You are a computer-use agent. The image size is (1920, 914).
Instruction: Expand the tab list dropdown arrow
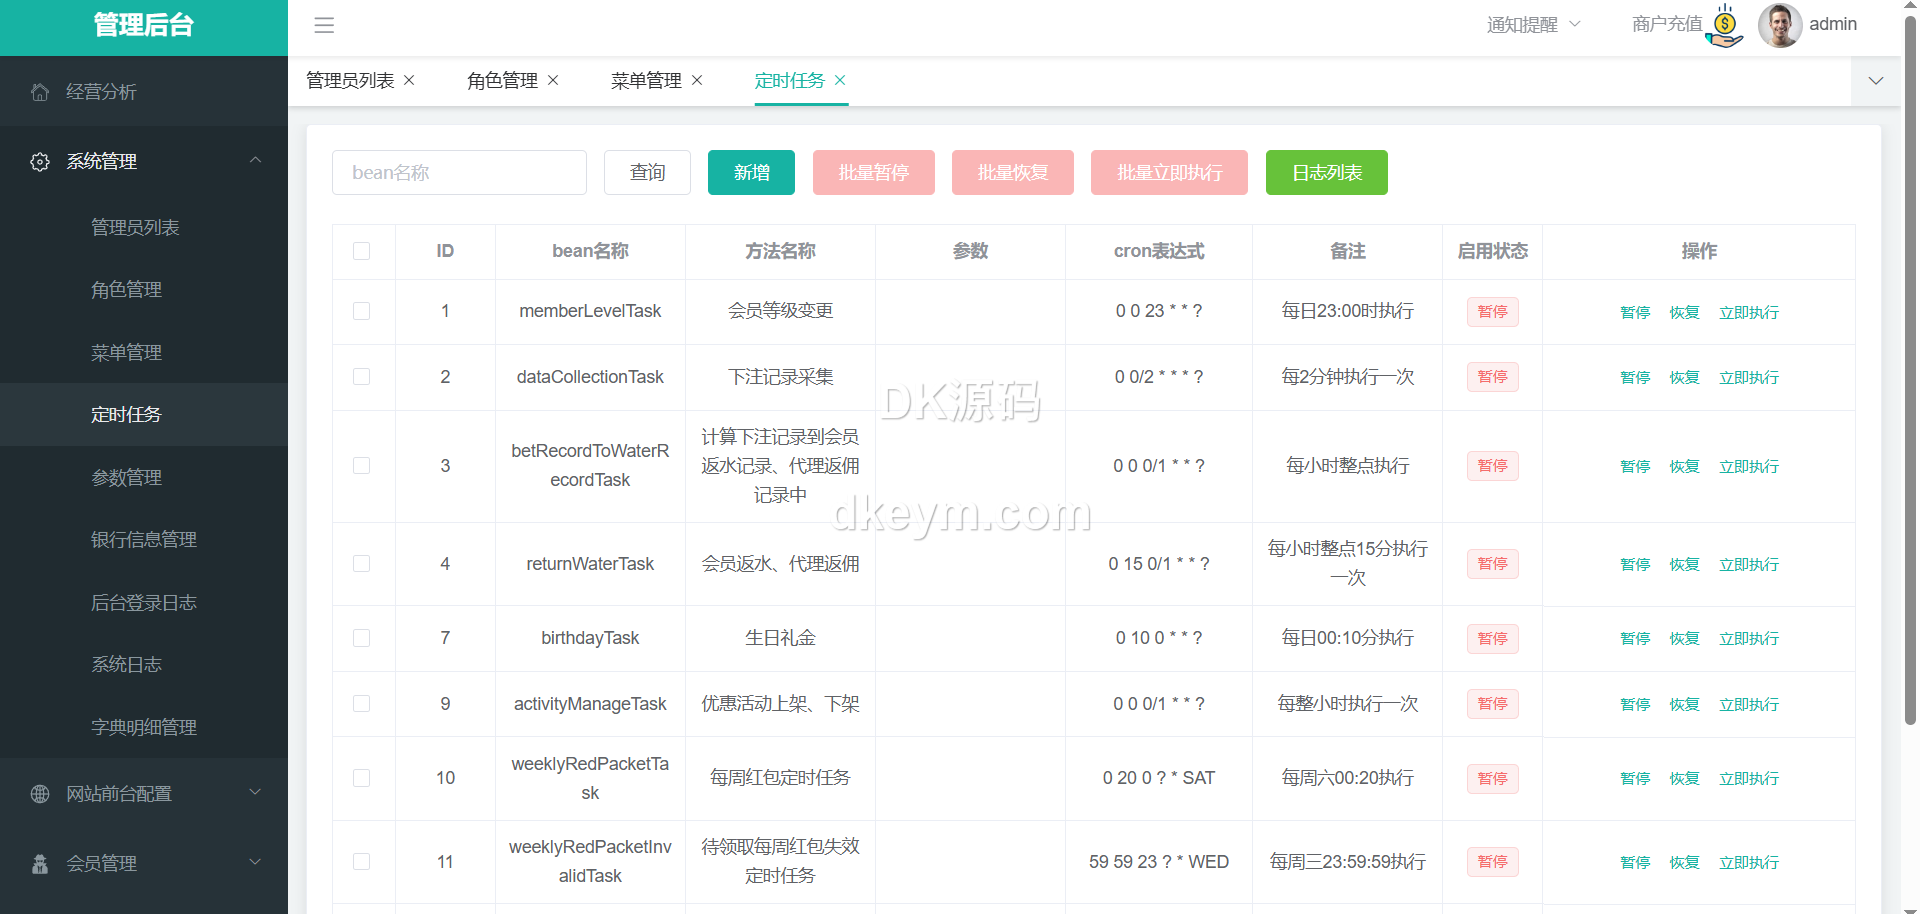[x=1876, y=81]
